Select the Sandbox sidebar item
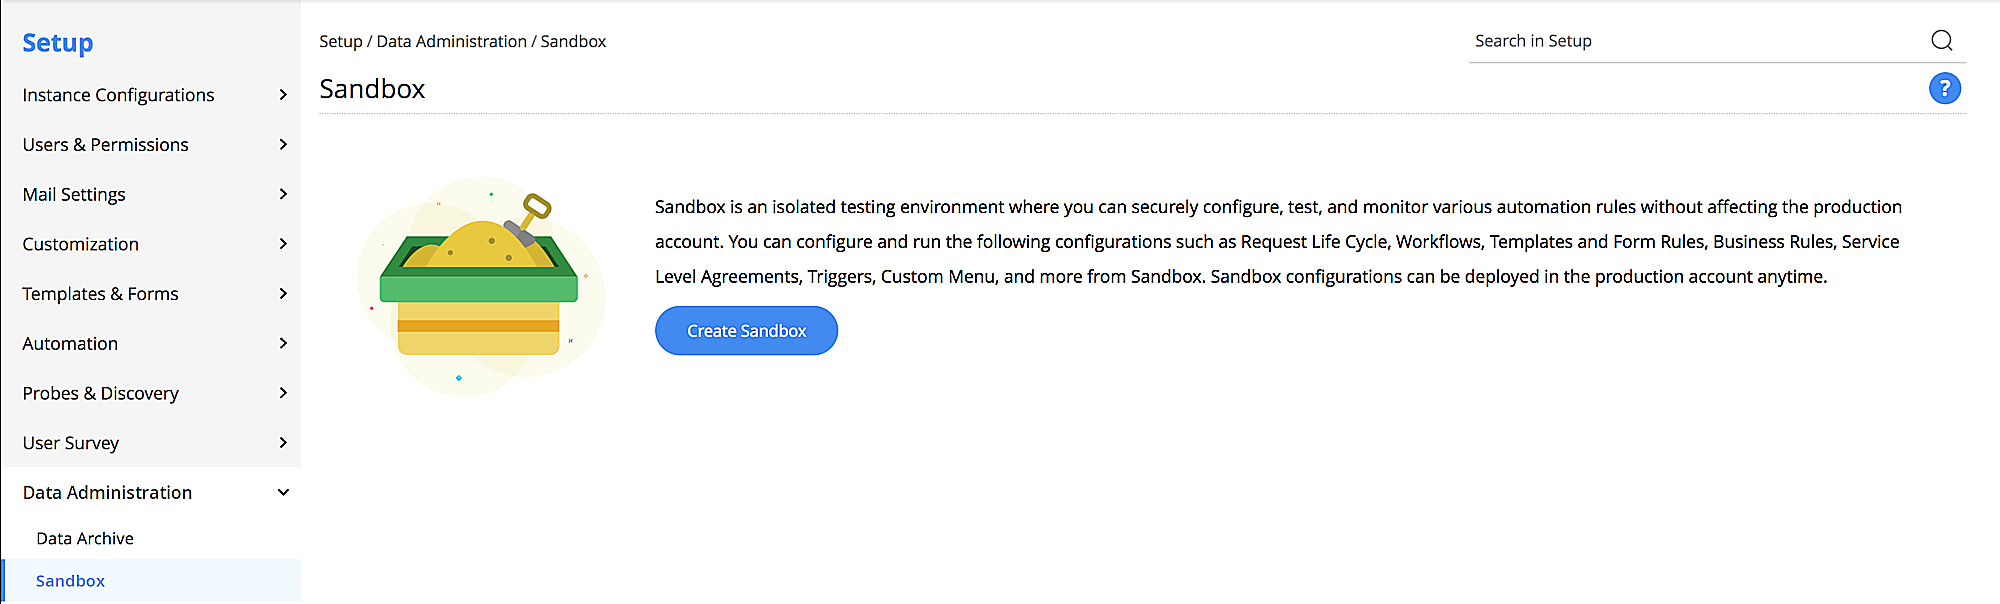 point(70,581)
